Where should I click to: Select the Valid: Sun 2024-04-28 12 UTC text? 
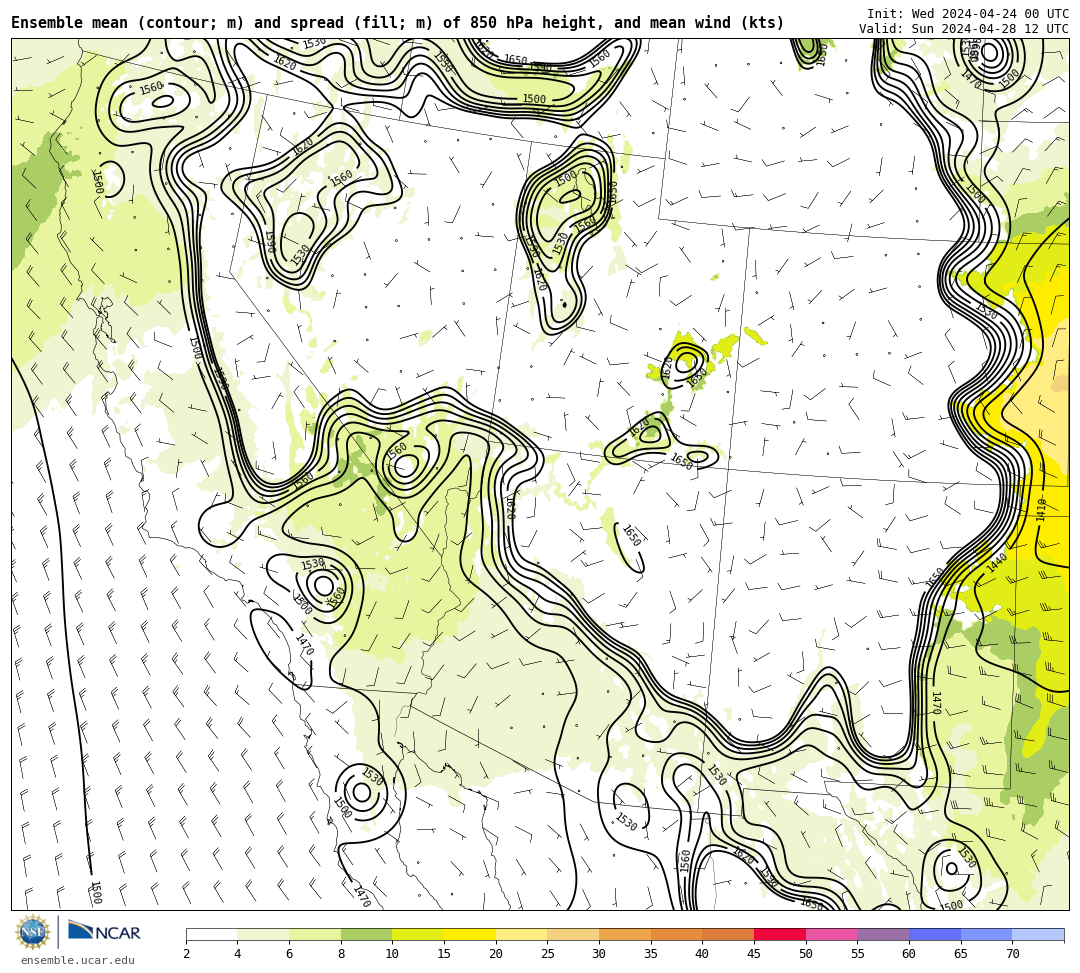click(964, 29)
